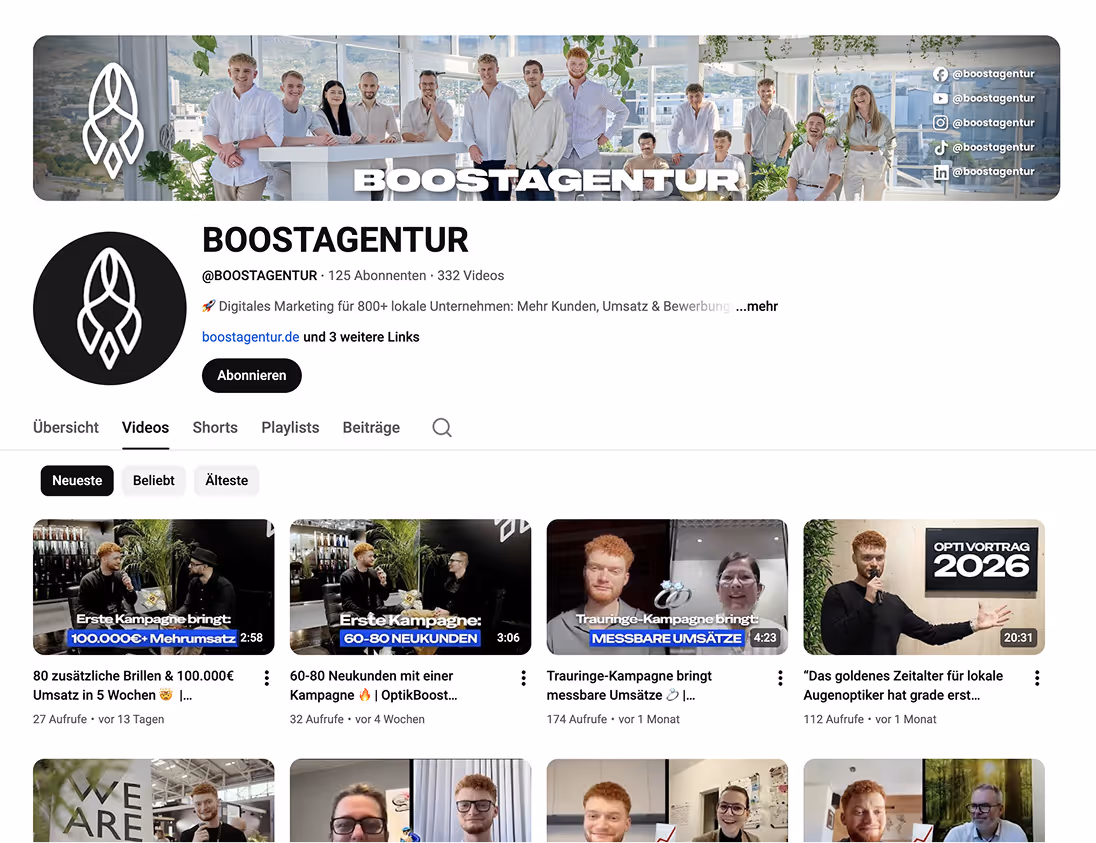Open video title Das goldenes Zeitalter für lokale
The image size is (1096, 843).
point(903,686)
